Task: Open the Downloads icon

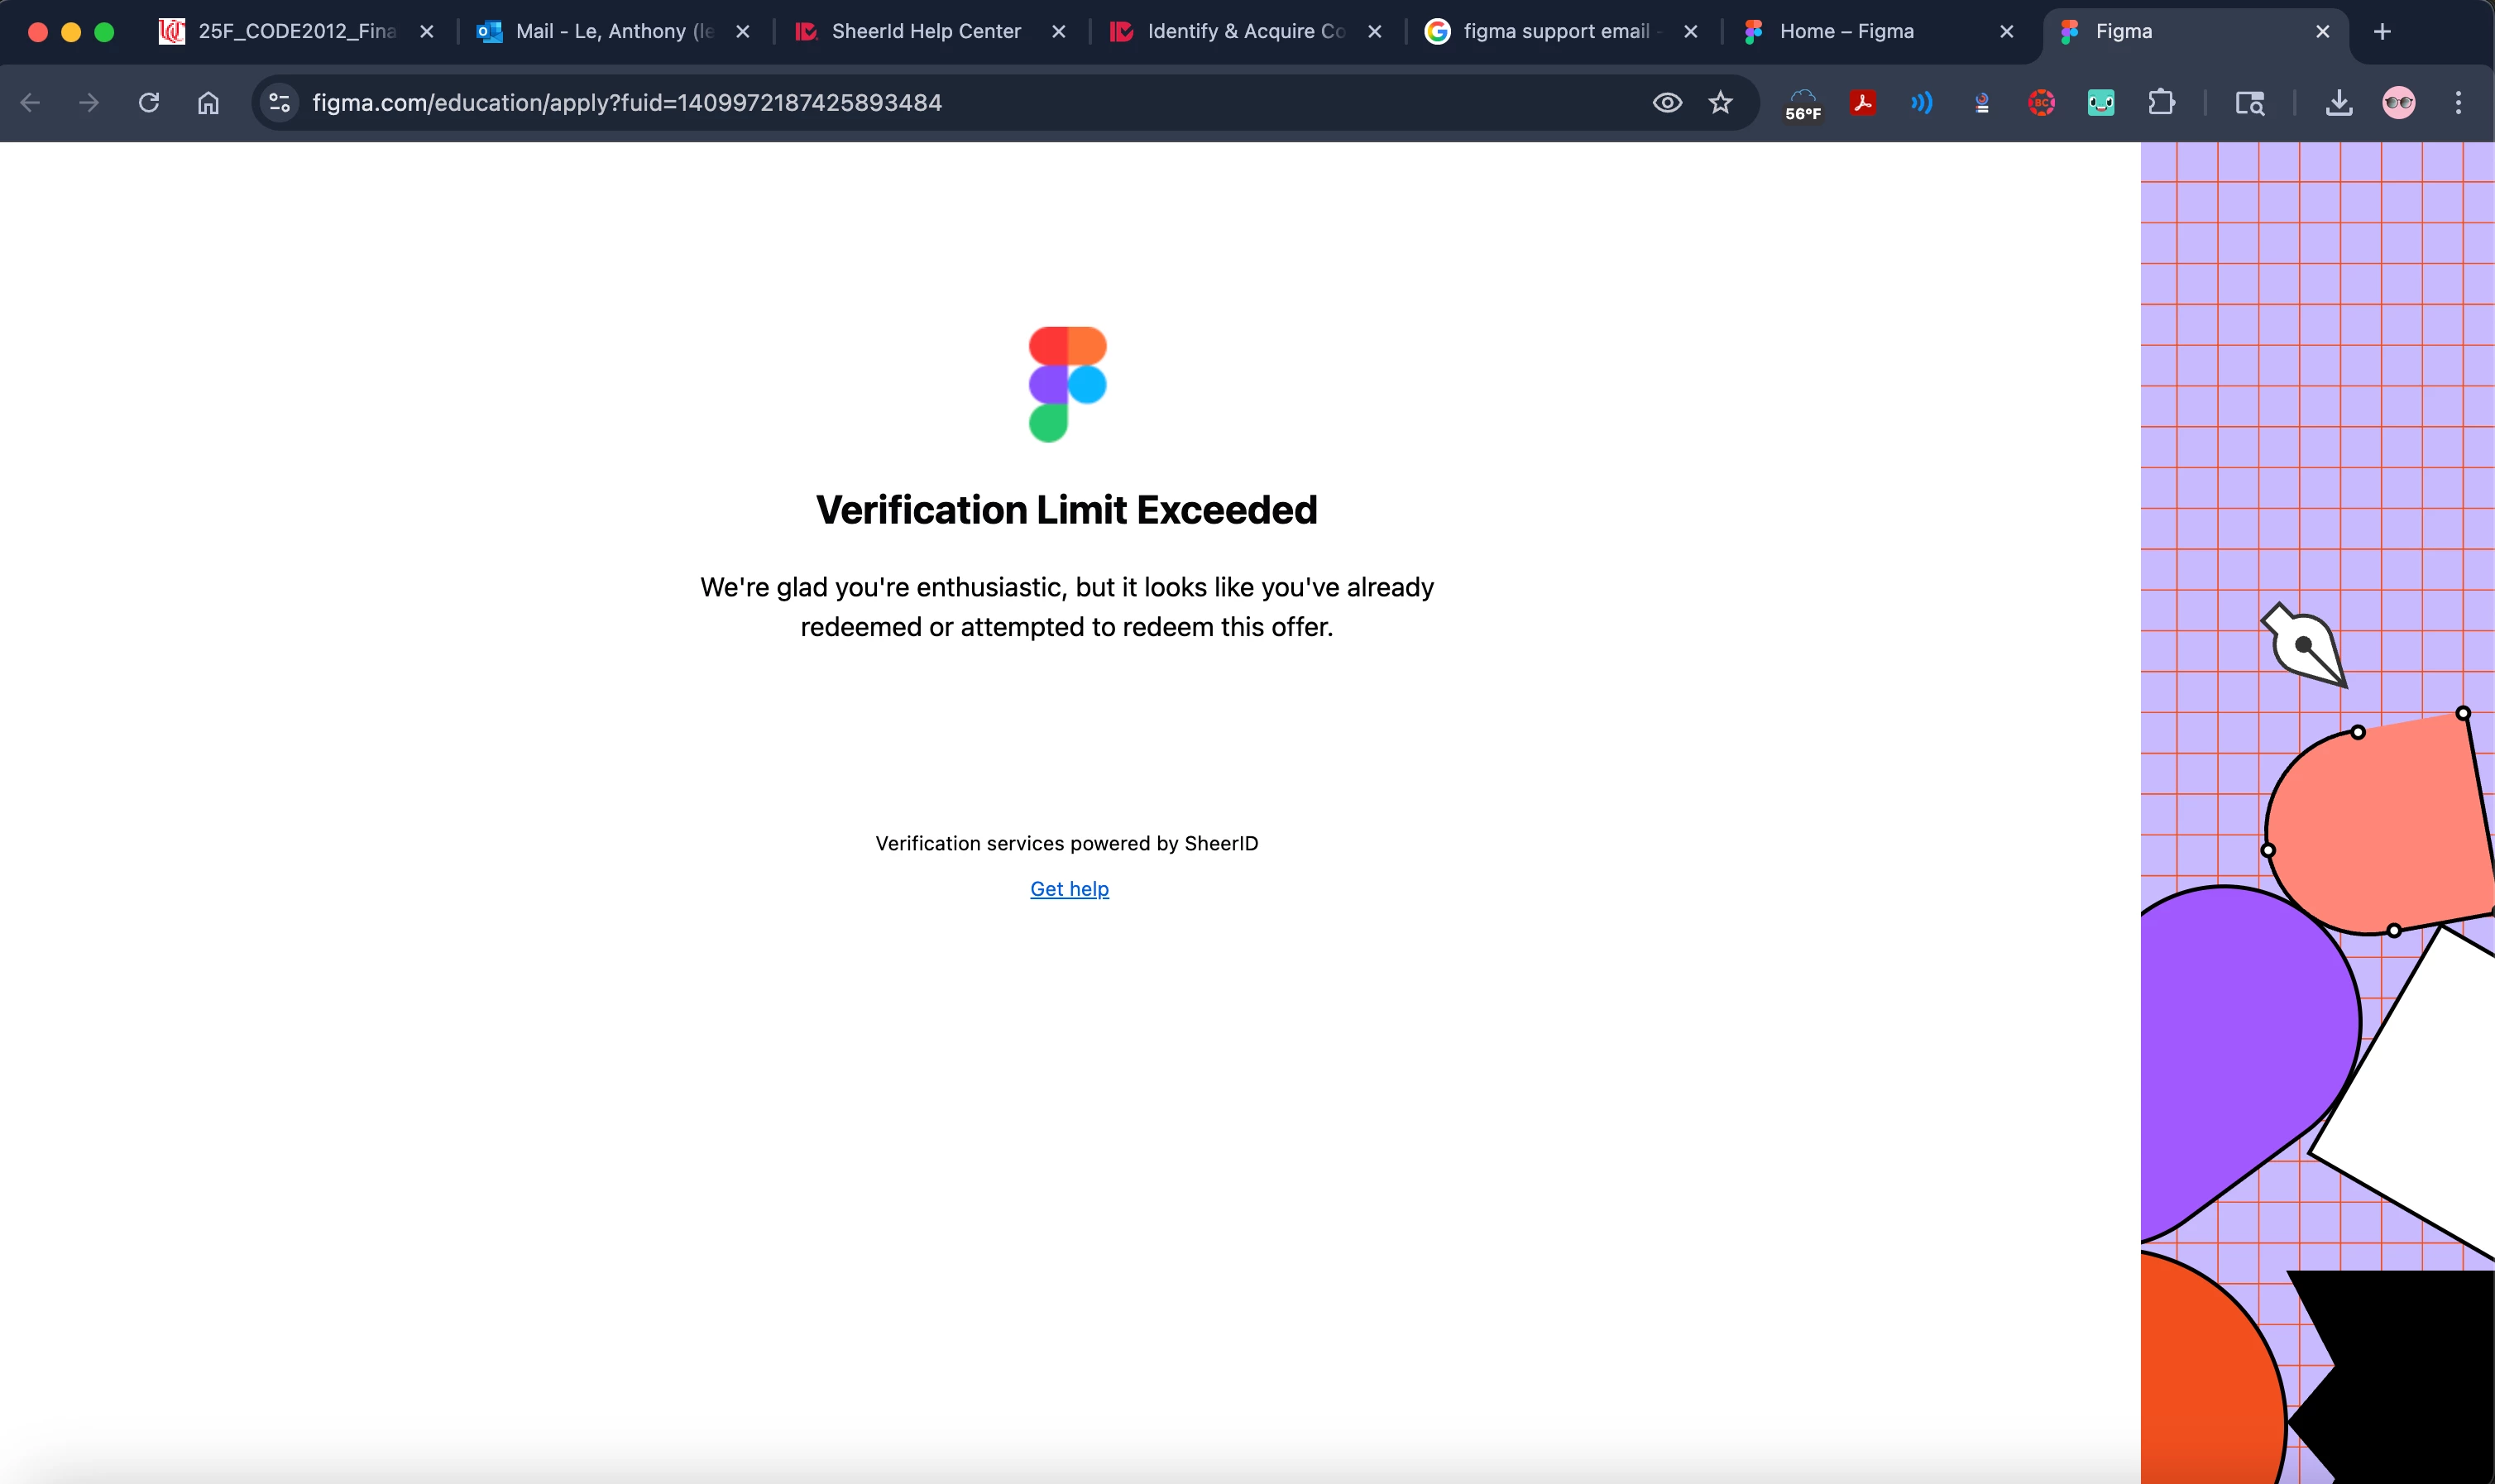Action: coord(2339,102)
